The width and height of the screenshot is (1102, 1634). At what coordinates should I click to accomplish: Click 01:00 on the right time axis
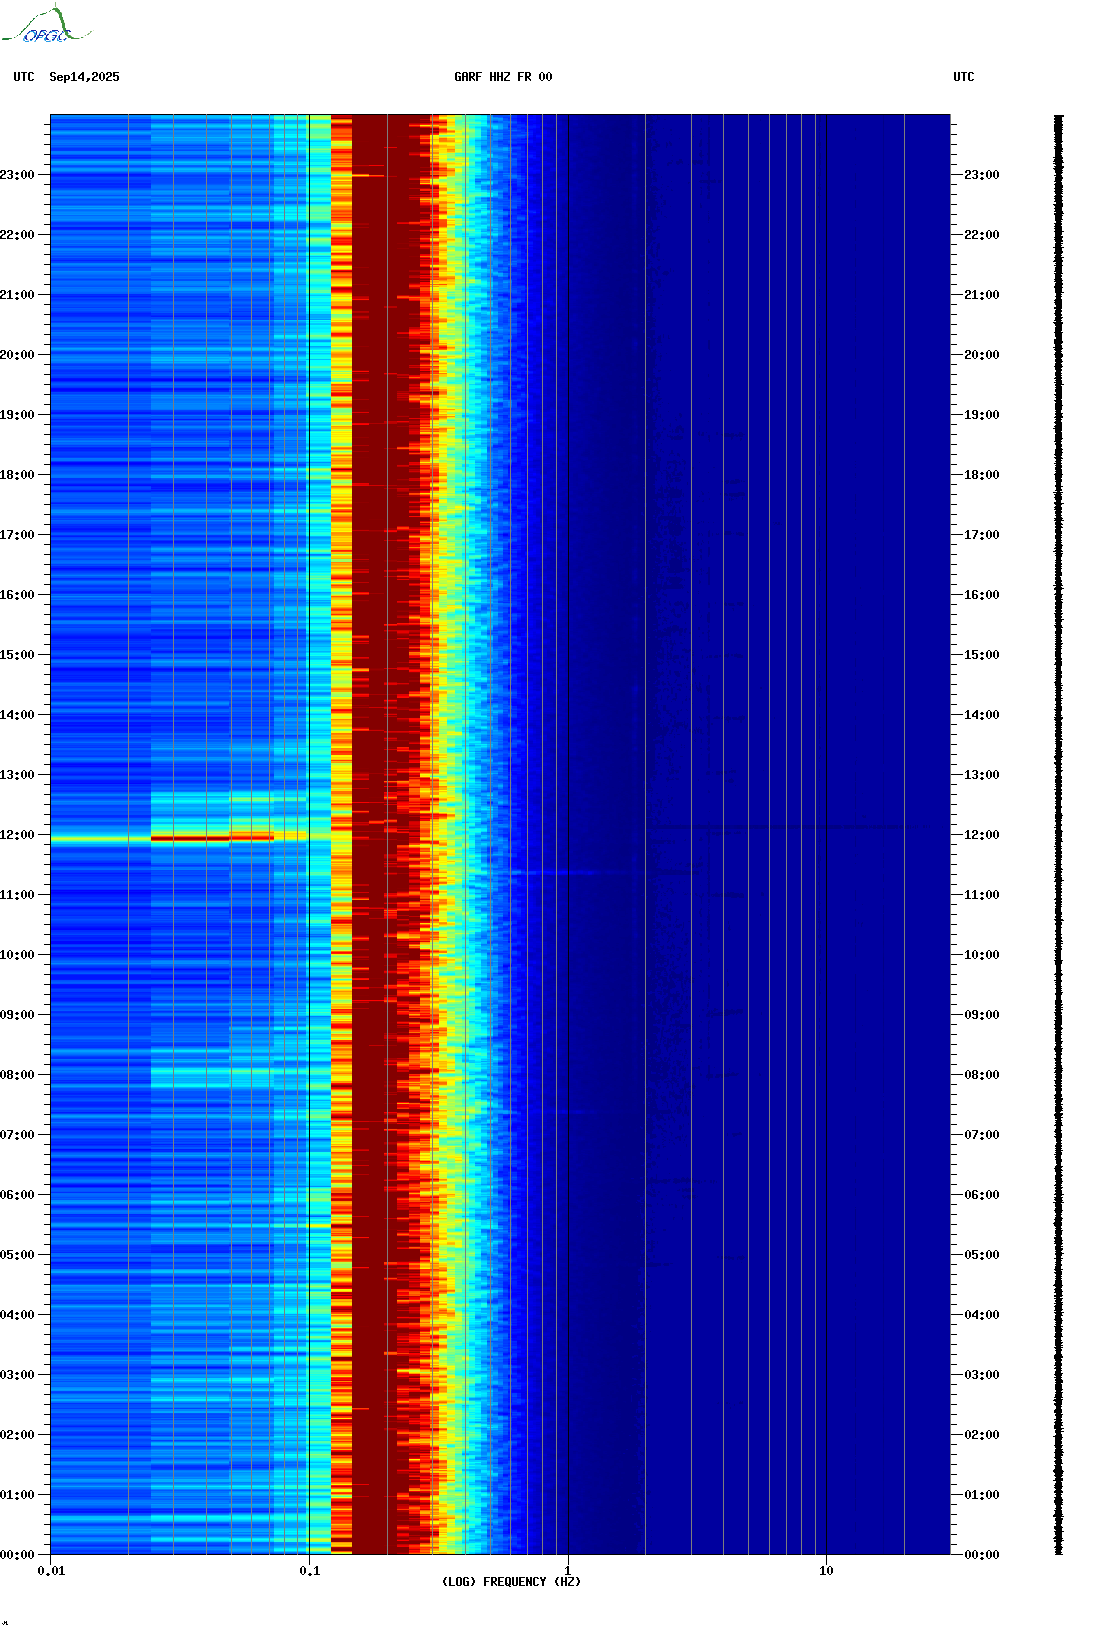(982, 1495)
